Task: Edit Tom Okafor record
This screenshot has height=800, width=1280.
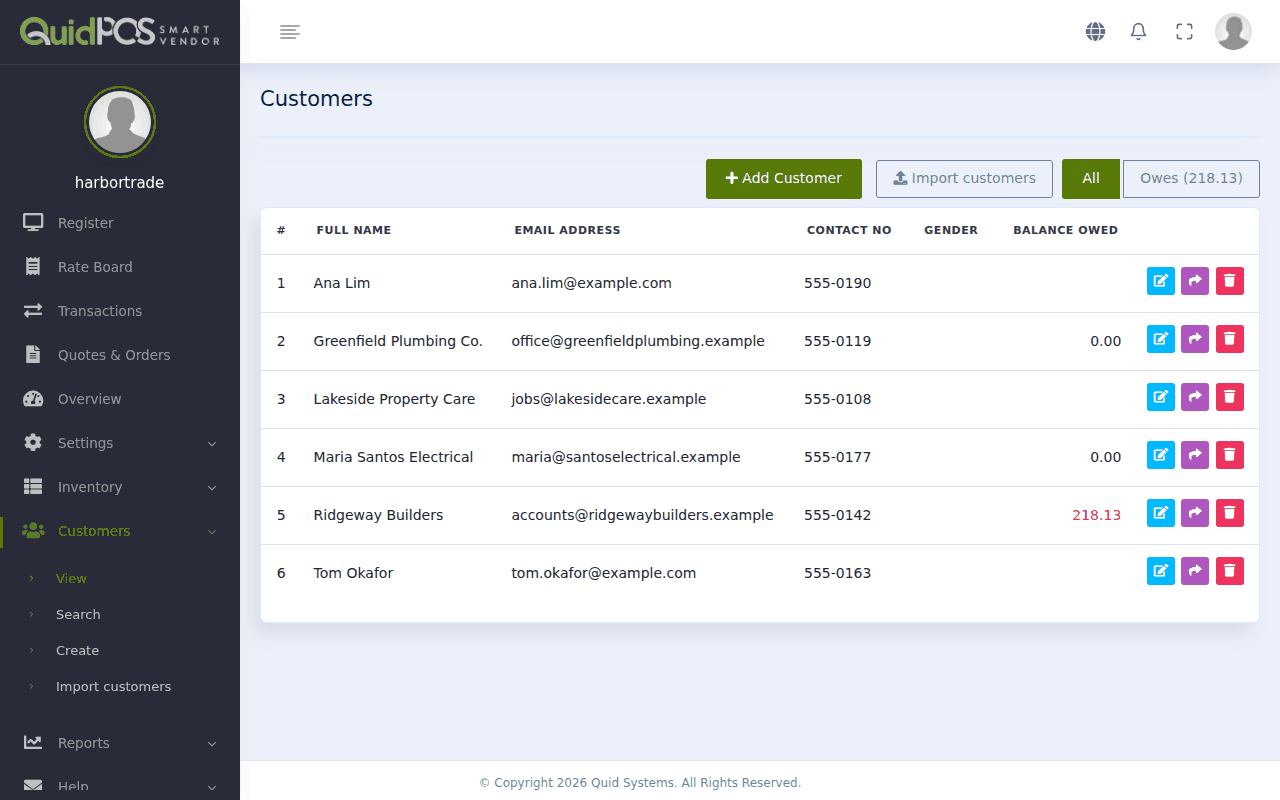Action: coord(1160,571)
